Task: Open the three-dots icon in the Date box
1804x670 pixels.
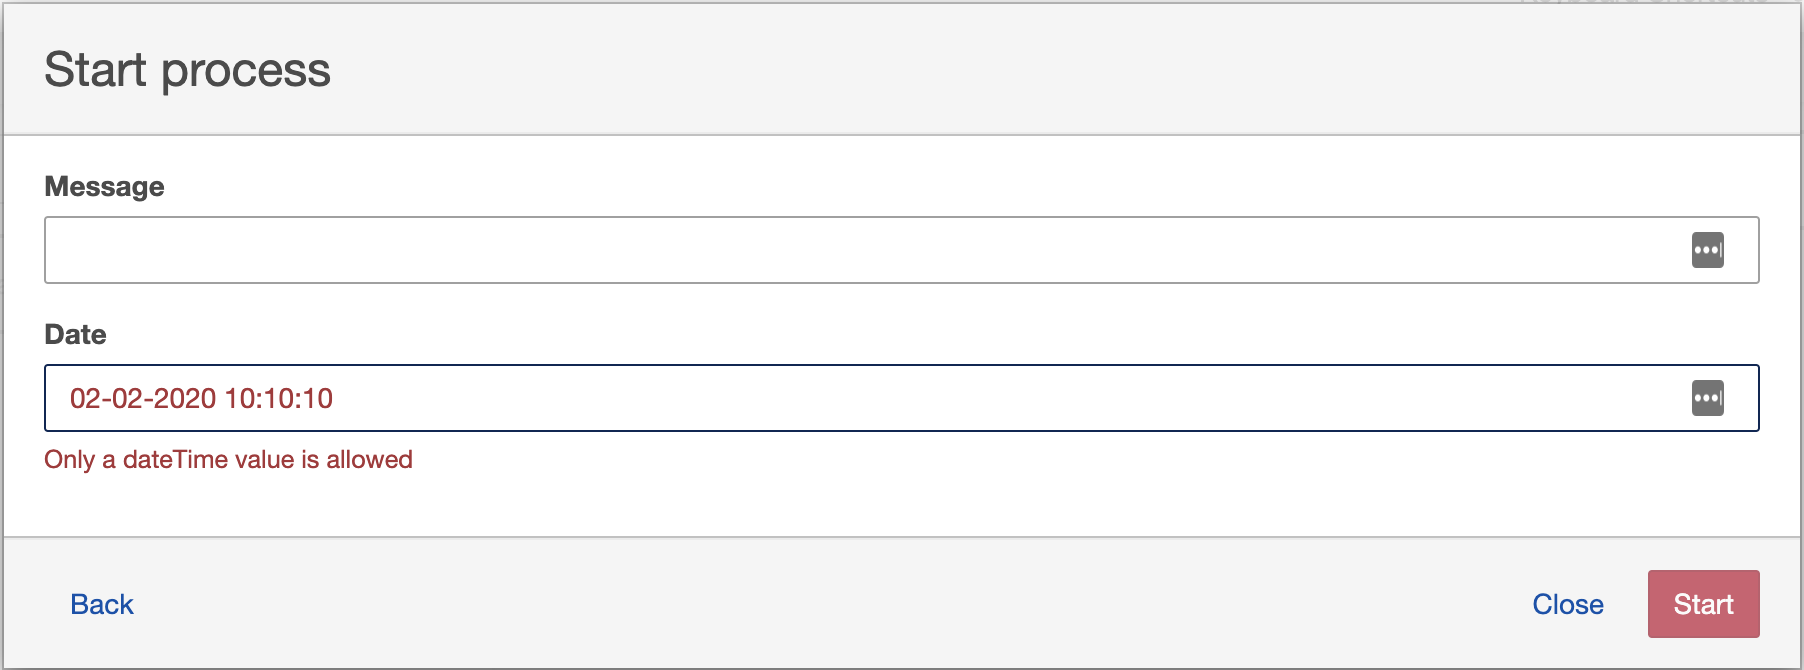Action: point(1707,398)
